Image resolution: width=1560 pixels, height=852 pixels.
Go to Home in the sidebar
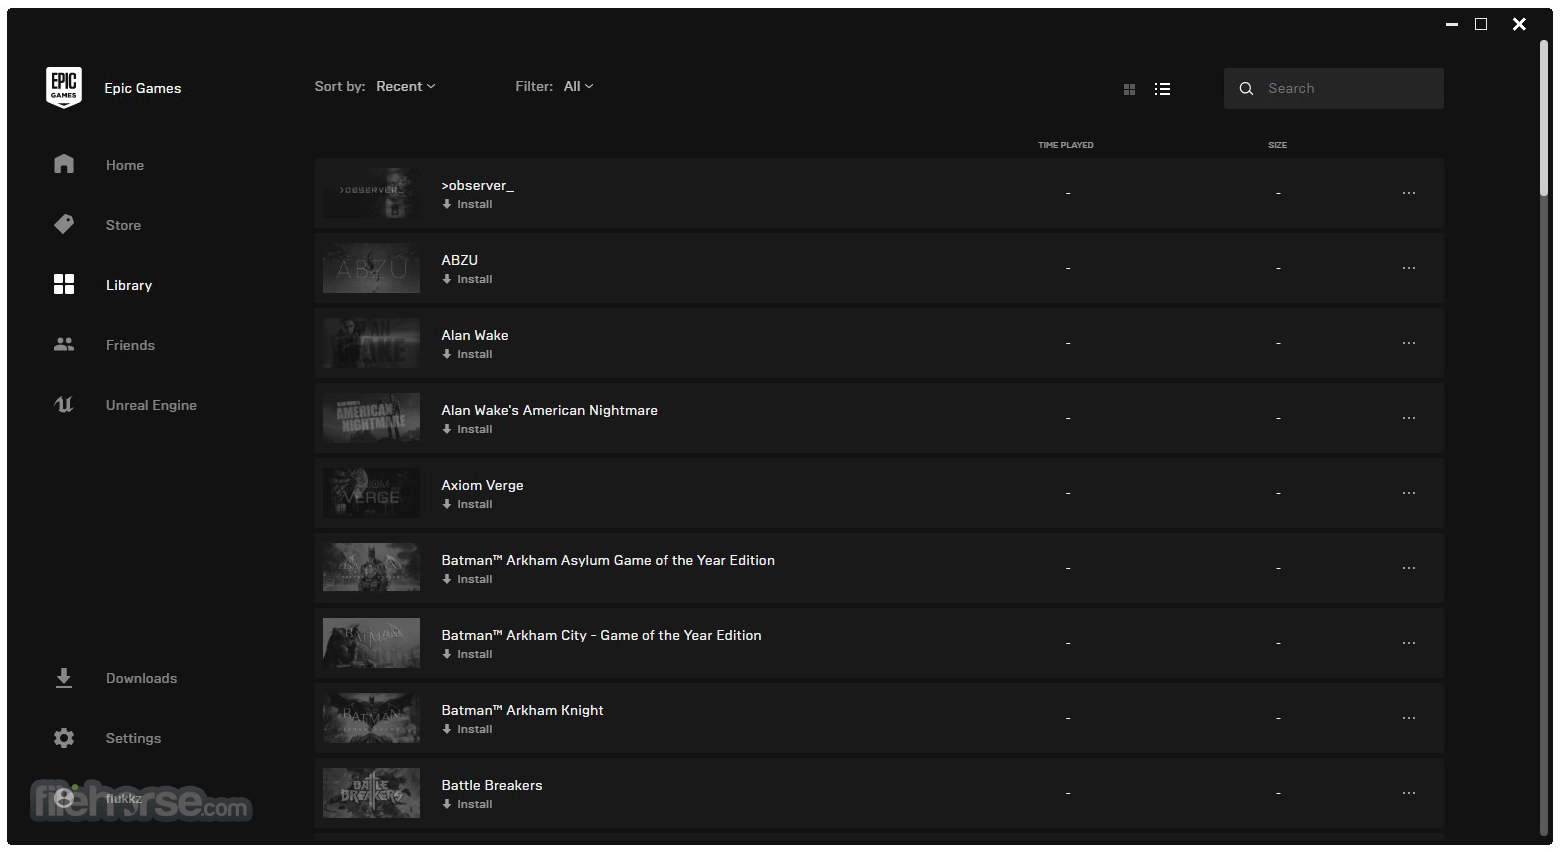coord(125,165)
